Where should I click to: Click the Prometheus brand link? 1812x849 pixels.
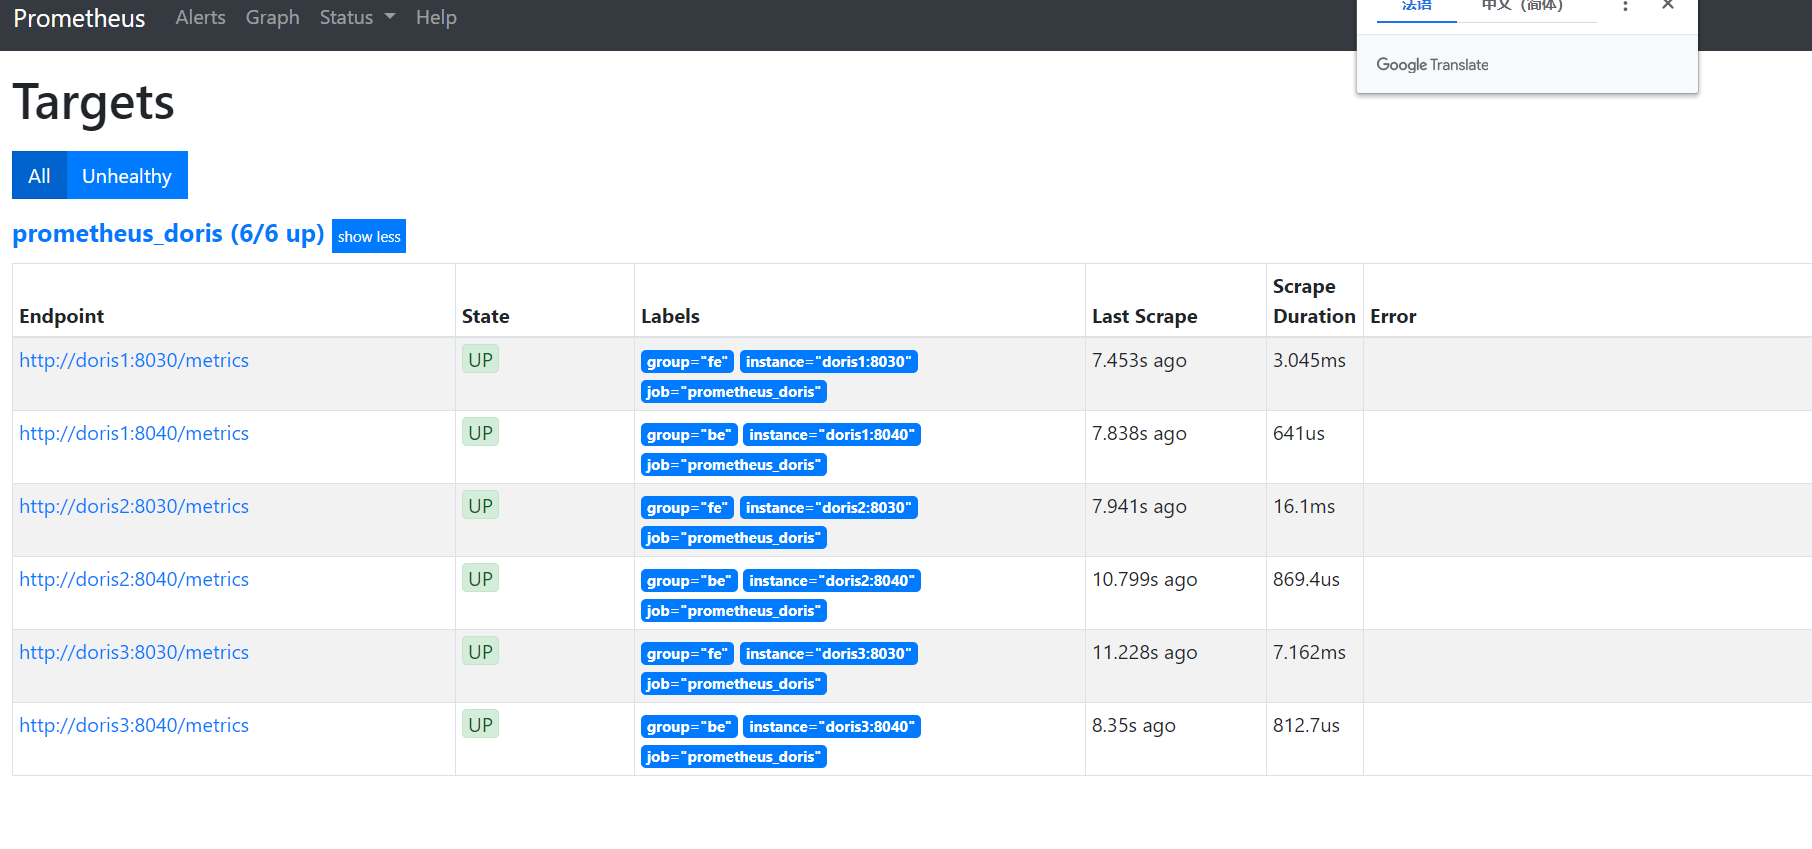coord(79,19)
